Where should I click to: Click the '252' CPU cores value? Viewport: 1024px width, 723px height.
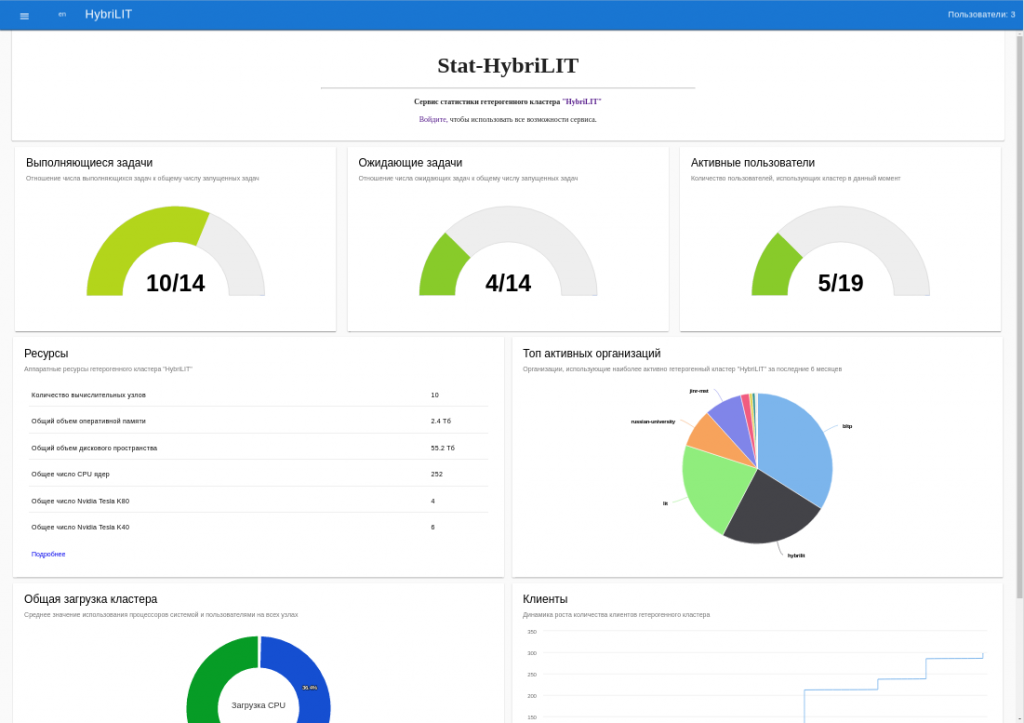437,474
